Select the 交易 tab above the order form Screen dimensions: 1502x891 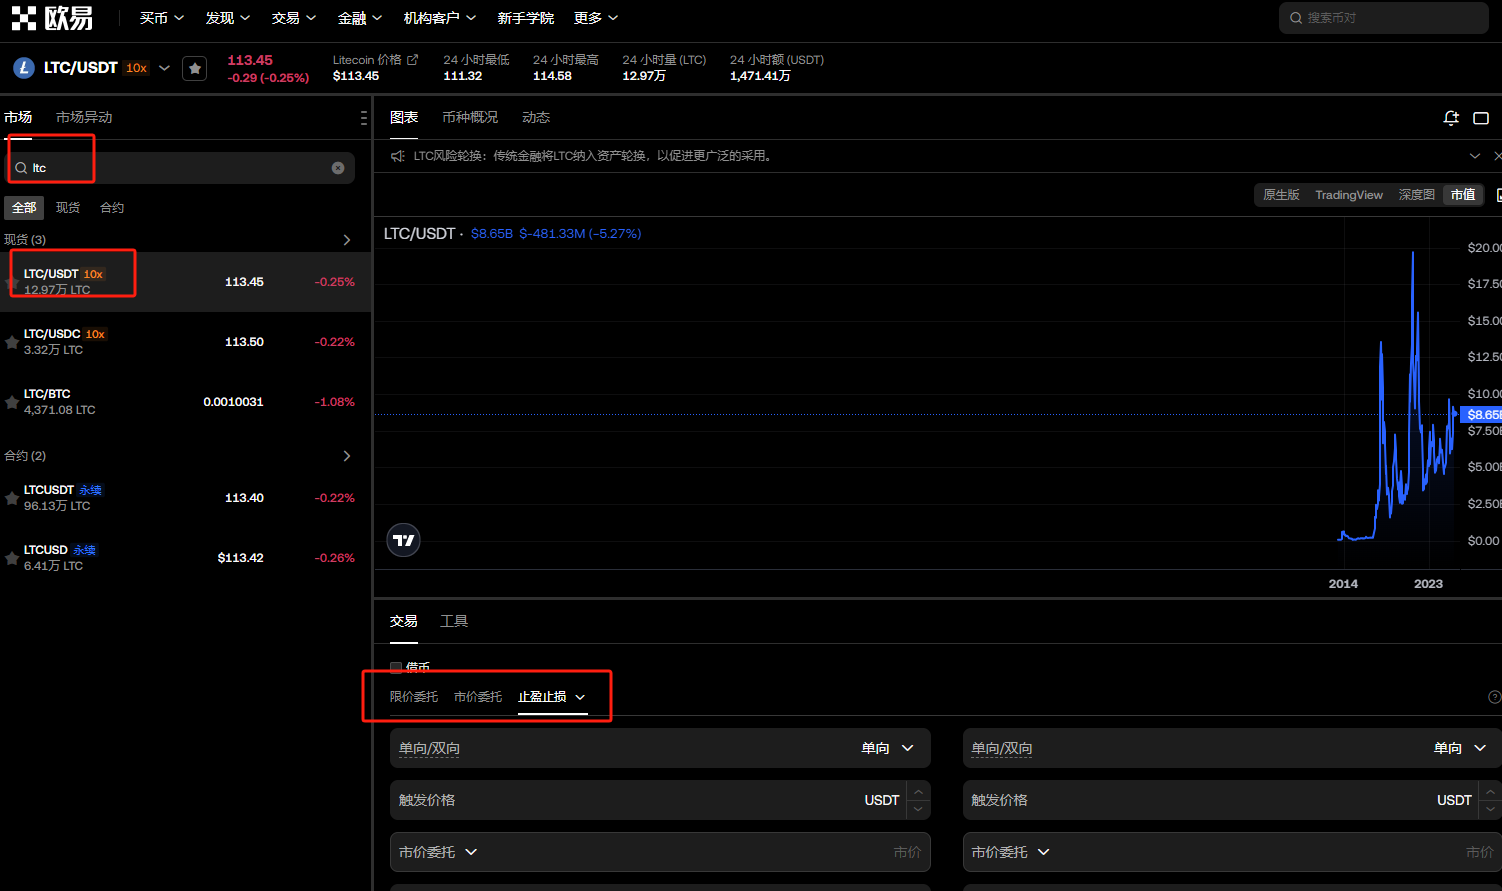404,621
